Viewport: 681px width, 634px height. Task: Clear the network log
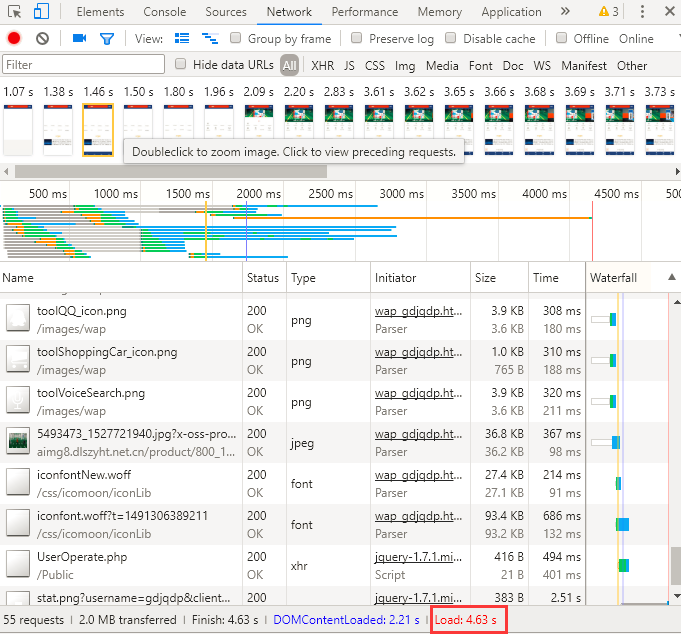pyautogui.click(x=43, y=39)
